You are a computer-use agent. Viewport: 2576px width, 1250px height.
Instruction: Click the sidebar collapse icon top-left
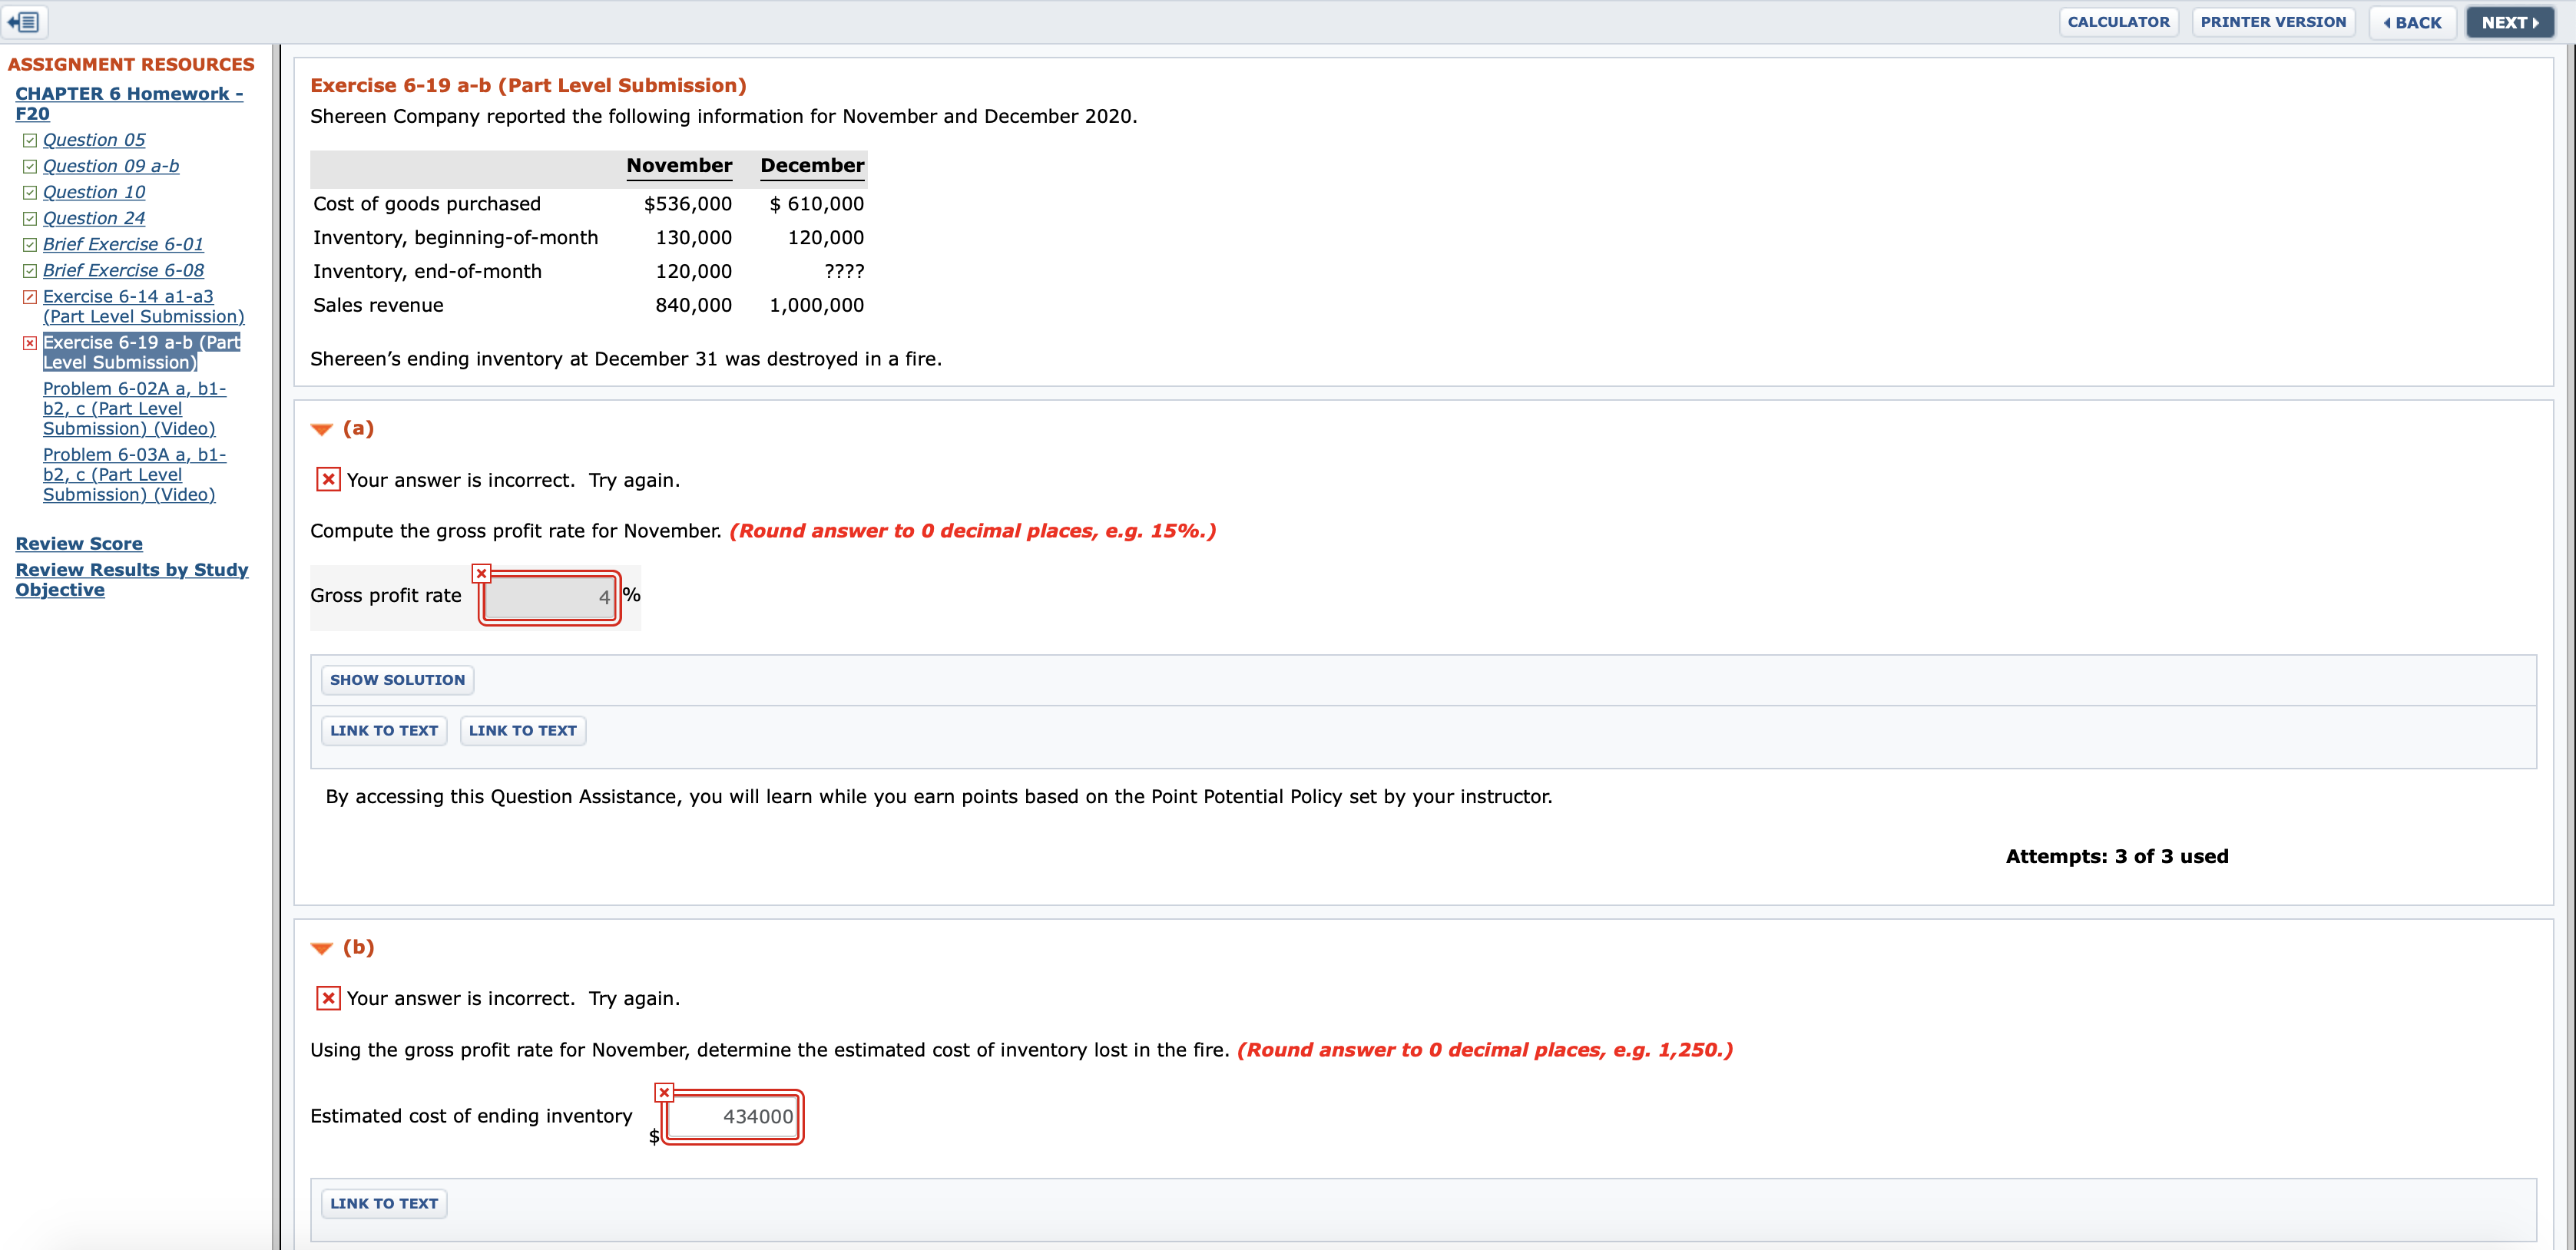tap(24, 21)
